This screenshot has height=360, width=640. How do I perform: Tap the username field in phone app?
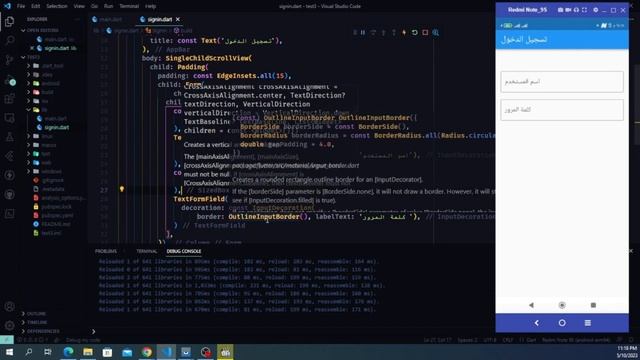tap(562, 82)
